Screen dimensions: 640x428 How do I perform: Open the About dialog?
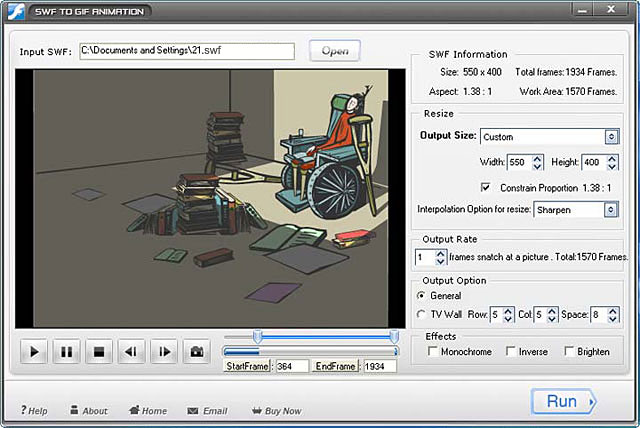click(x=89, y=410)
